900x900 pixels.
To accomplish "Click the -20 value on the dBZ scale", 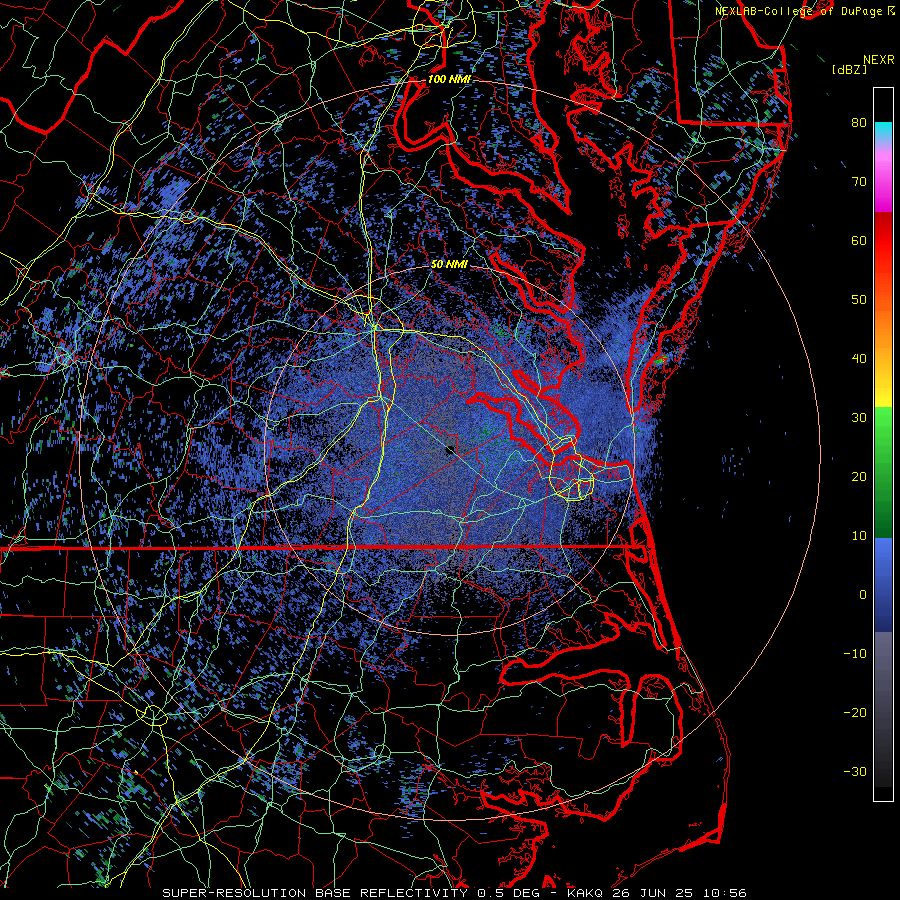I will (x=855, y=712).
